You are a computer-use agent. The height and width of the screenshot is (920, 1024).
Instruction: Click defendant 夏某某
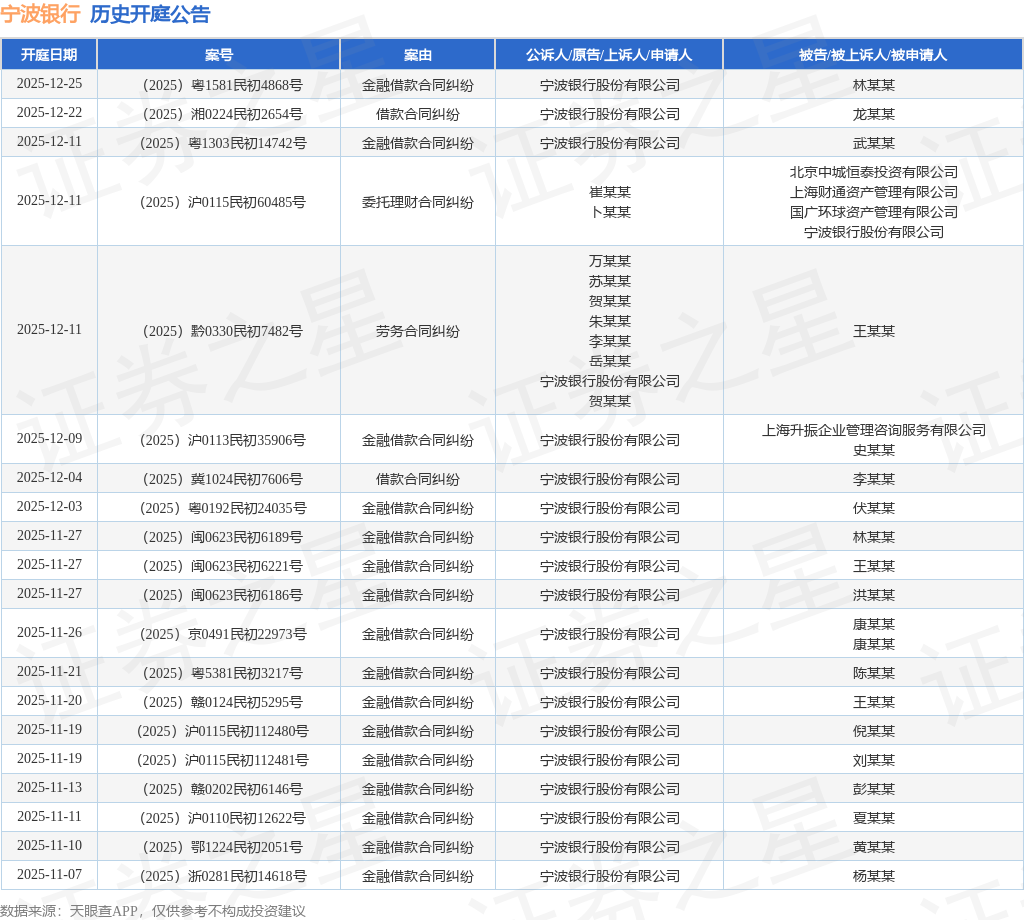coord(874,818)
